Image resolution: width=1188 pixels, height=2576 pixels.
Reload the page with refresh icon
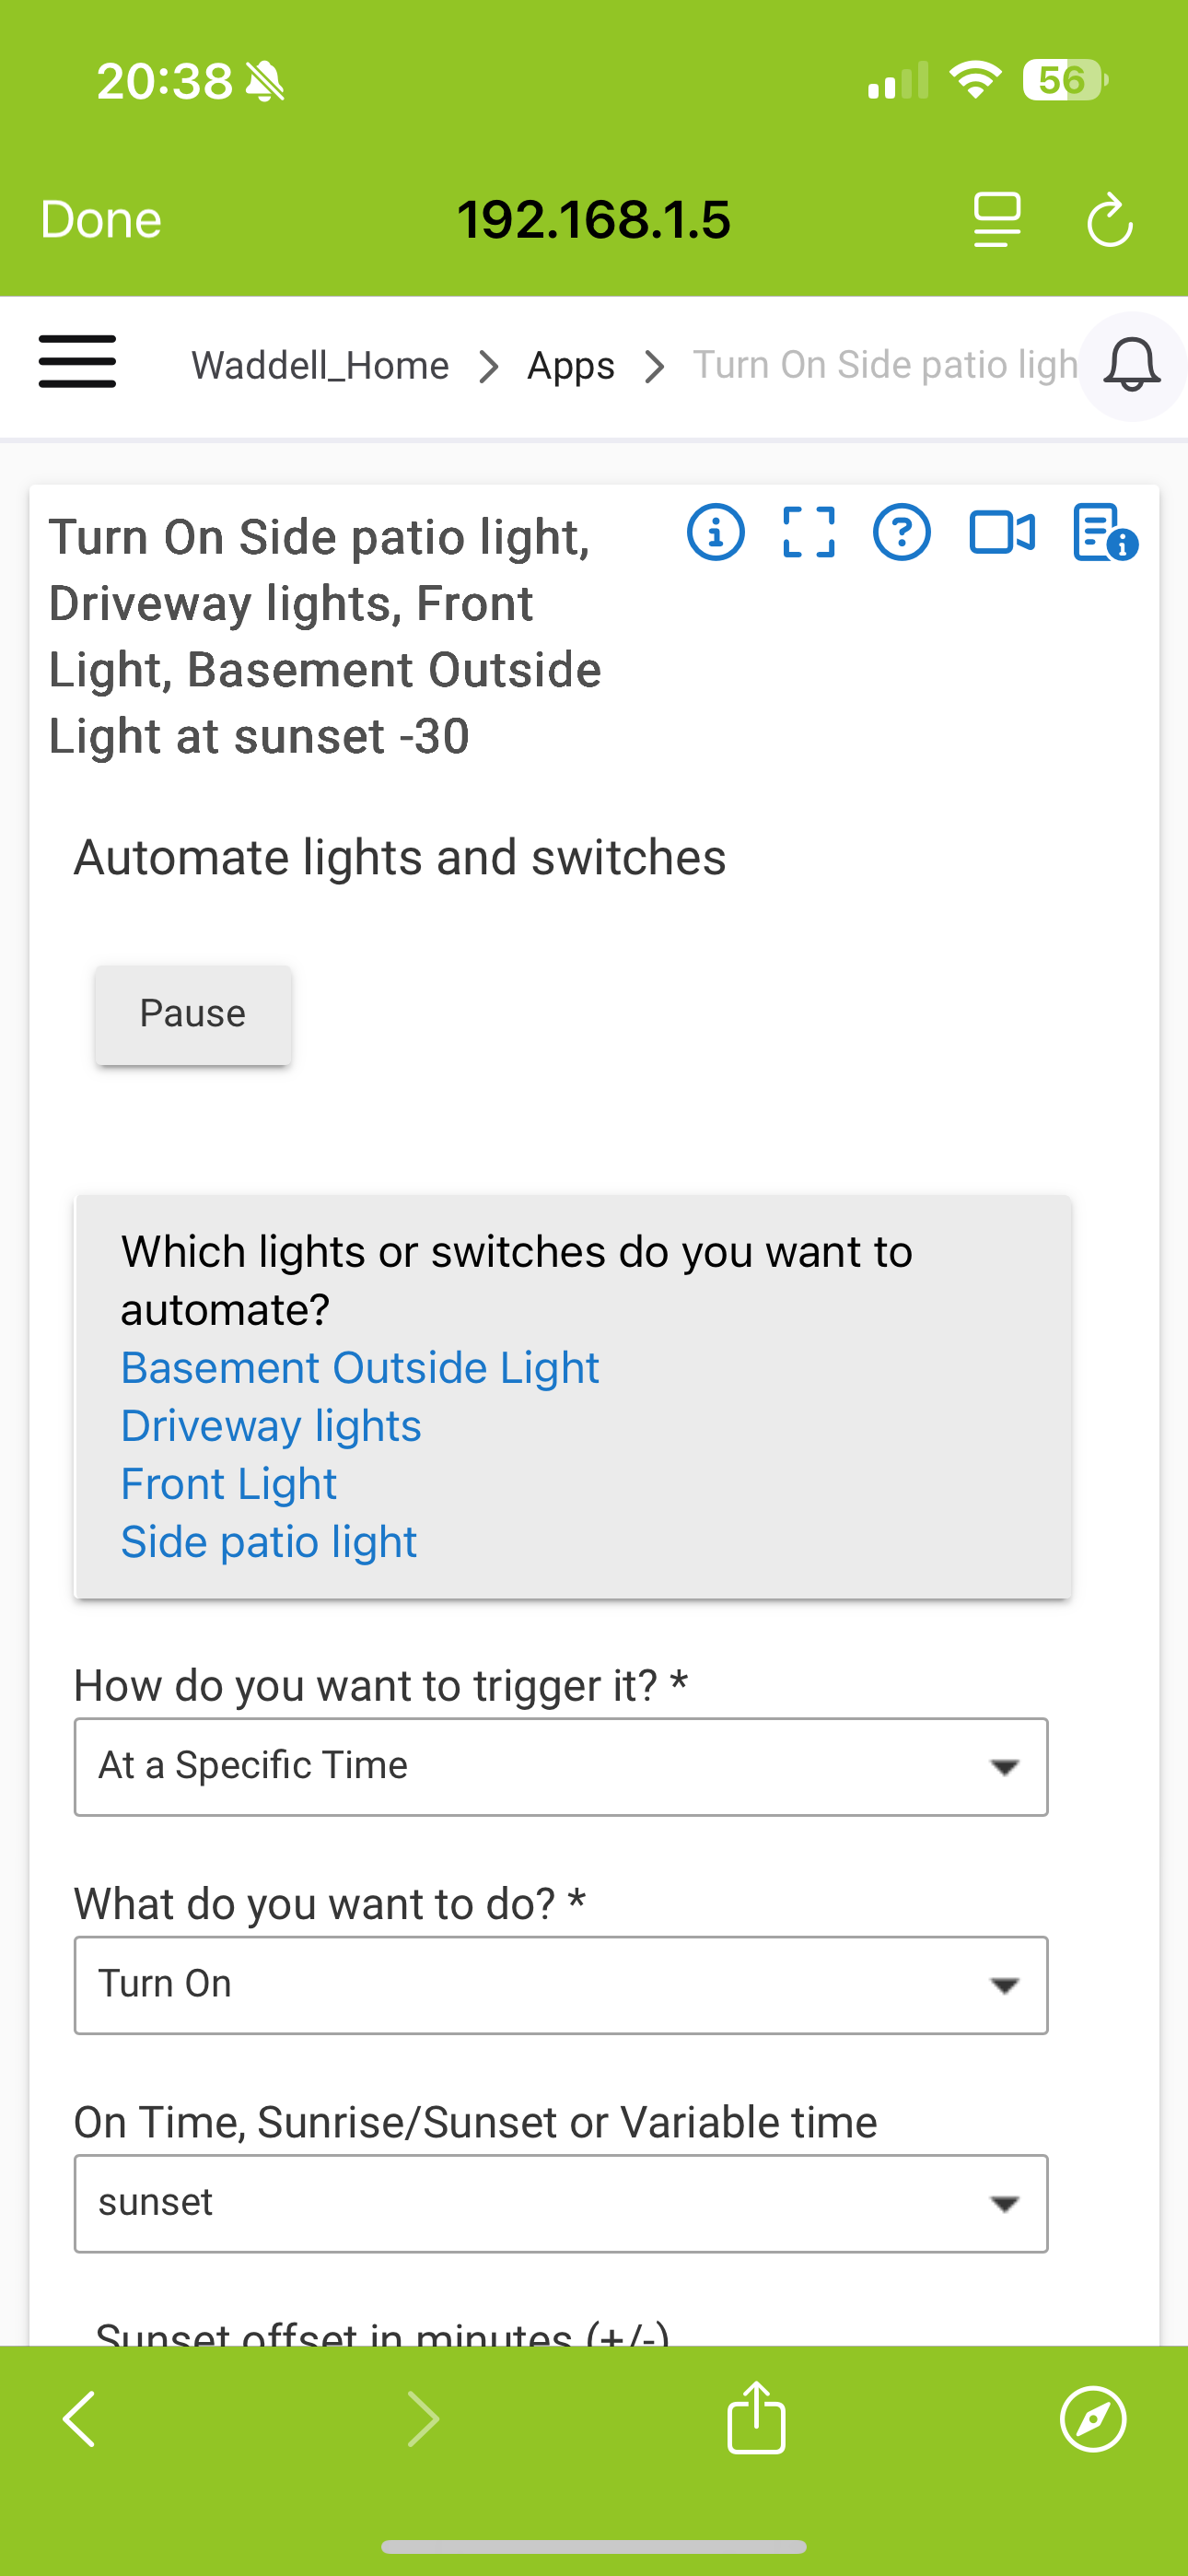(1110, 219)
